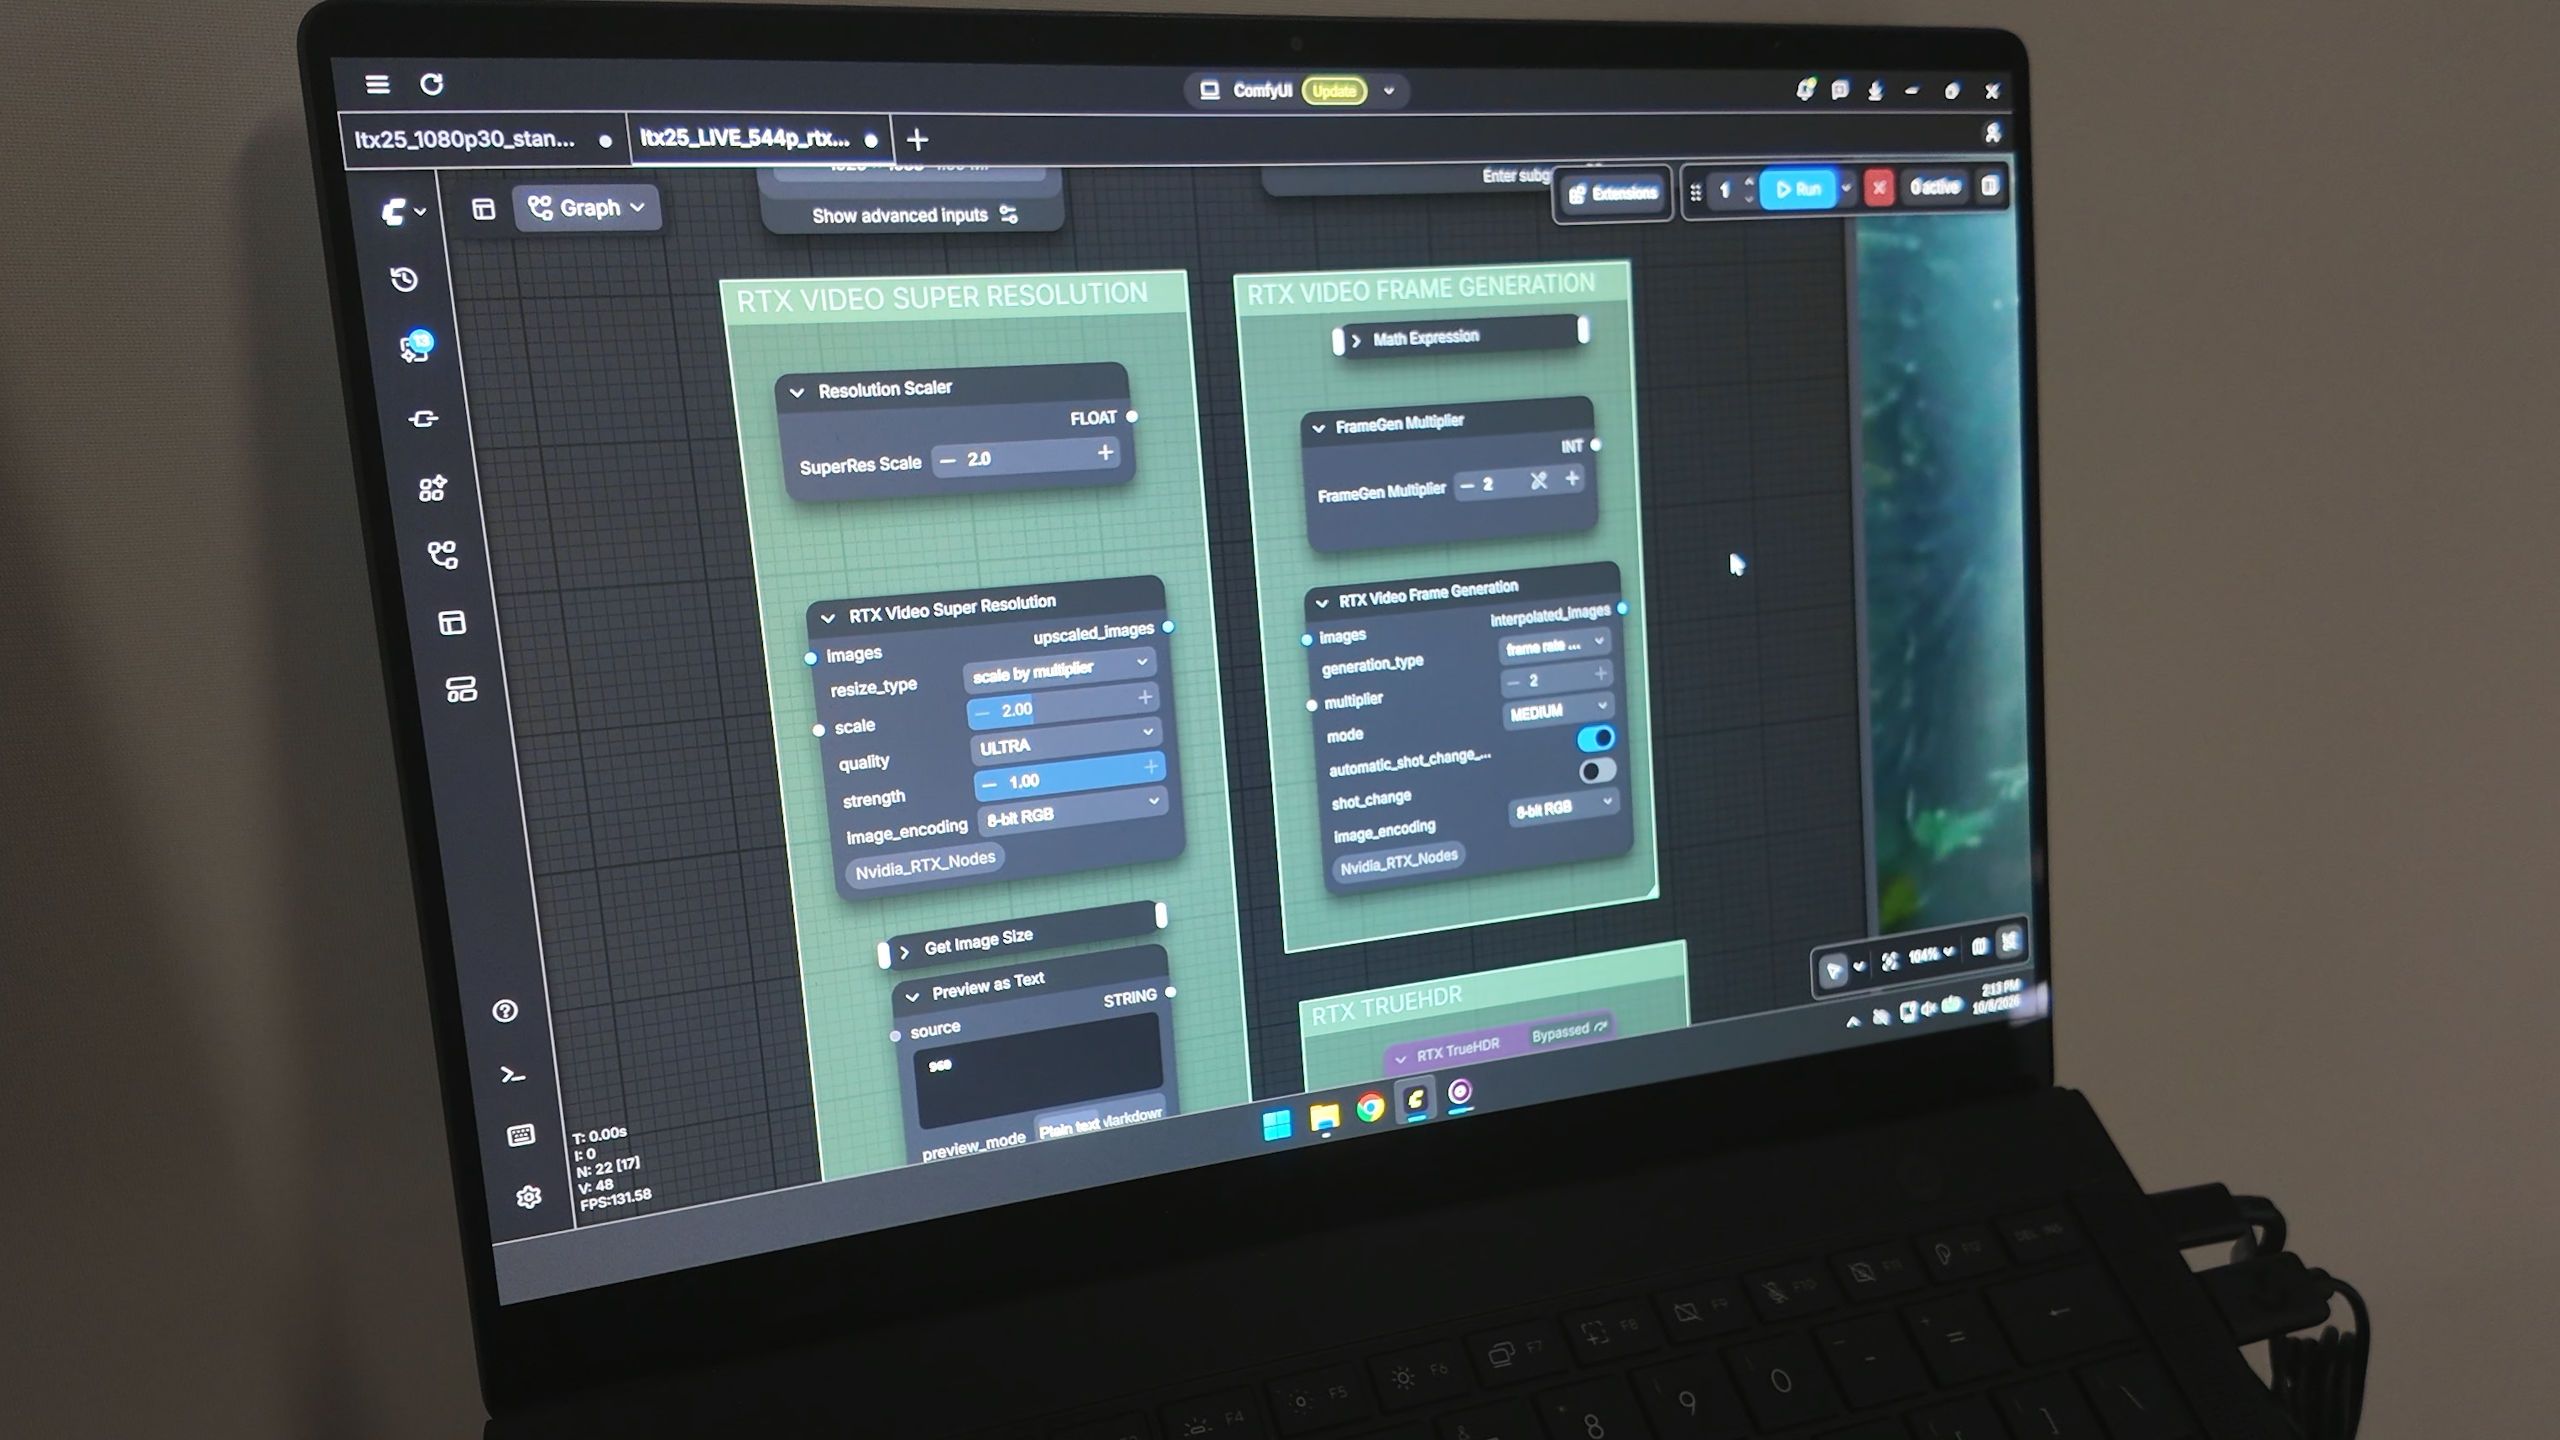Viewport: 2560px width, 1440px height.
Task: Open the Graph view mode dropdown
Action: [x=587, y=208]
